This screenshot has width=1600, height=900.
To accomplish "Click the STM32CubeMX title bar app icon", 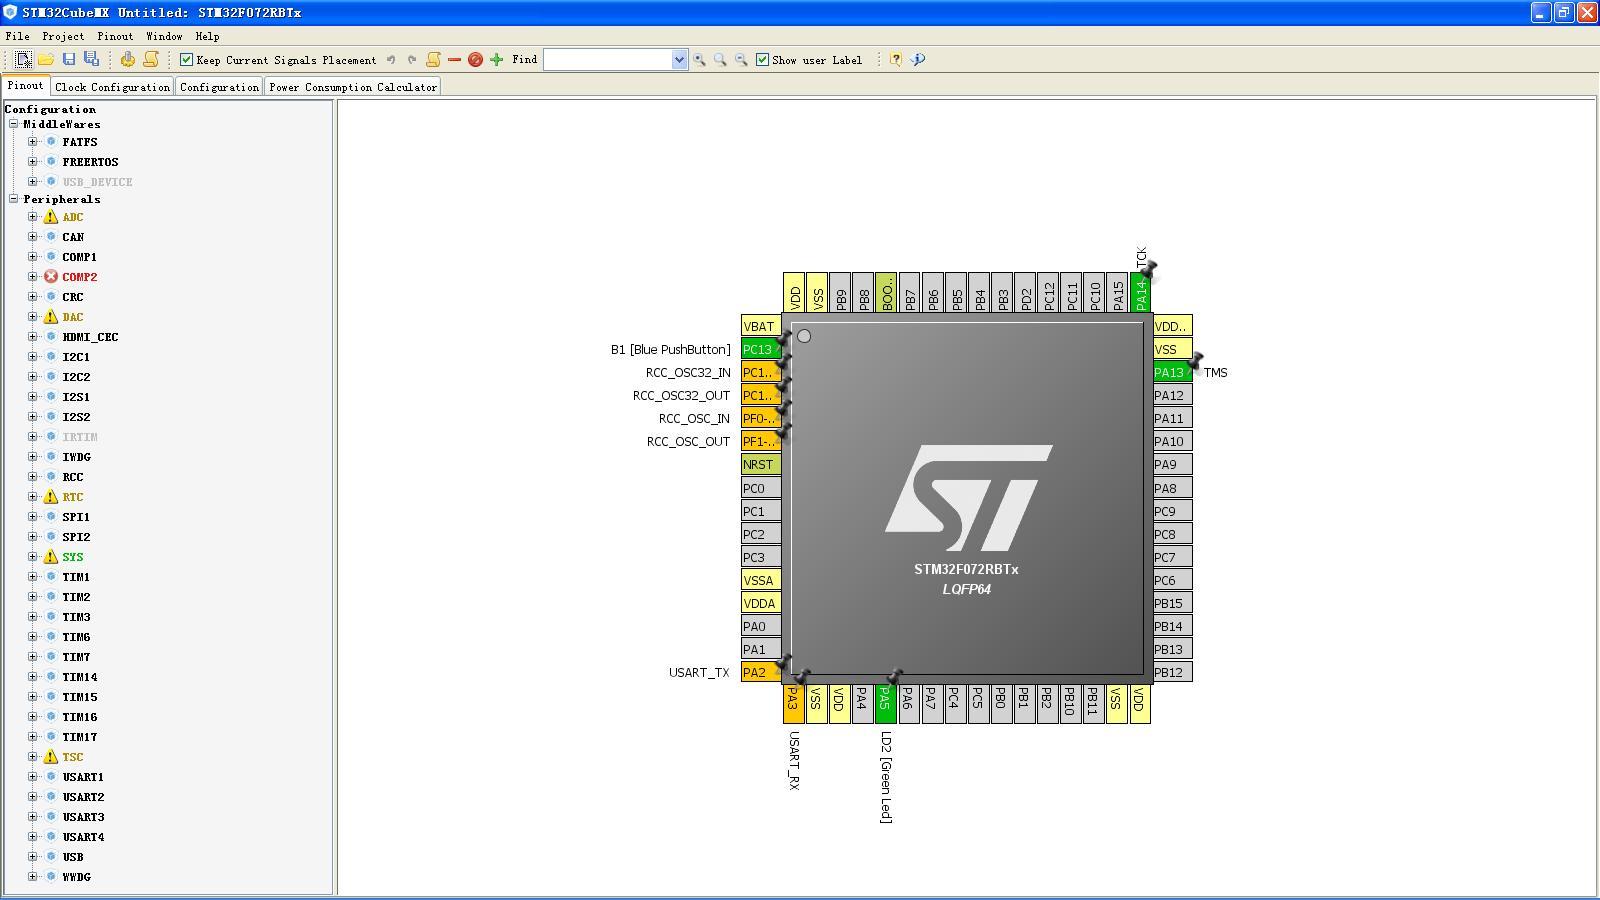I will [x=10, y=12].
